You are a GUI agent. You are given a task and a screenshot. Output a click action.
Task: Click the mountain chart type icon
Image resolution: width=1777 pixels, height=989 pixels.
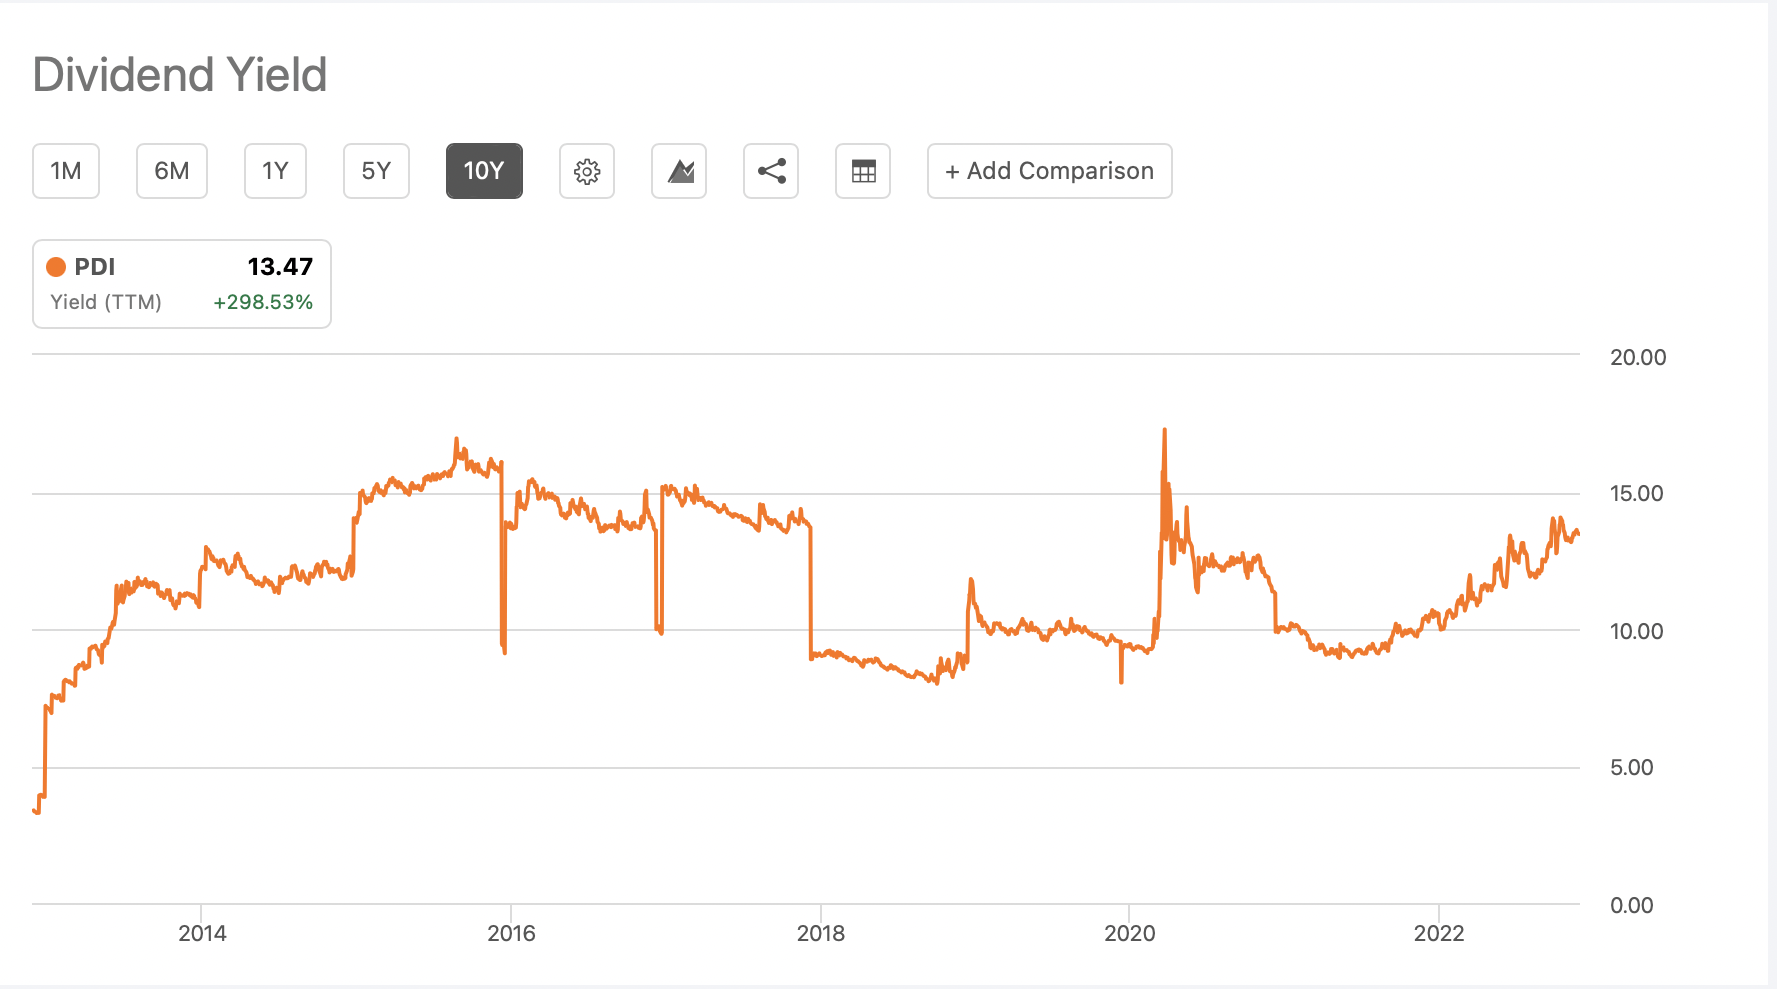coord(679,171)
